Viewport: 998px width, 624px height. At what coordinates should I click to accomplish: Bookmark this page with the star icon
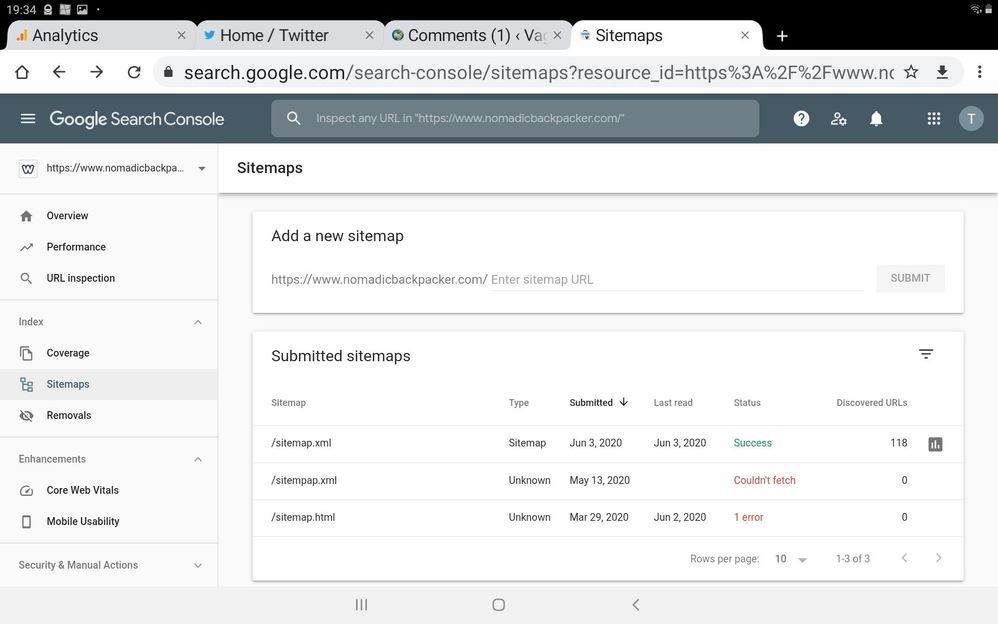tap(911, 72)
